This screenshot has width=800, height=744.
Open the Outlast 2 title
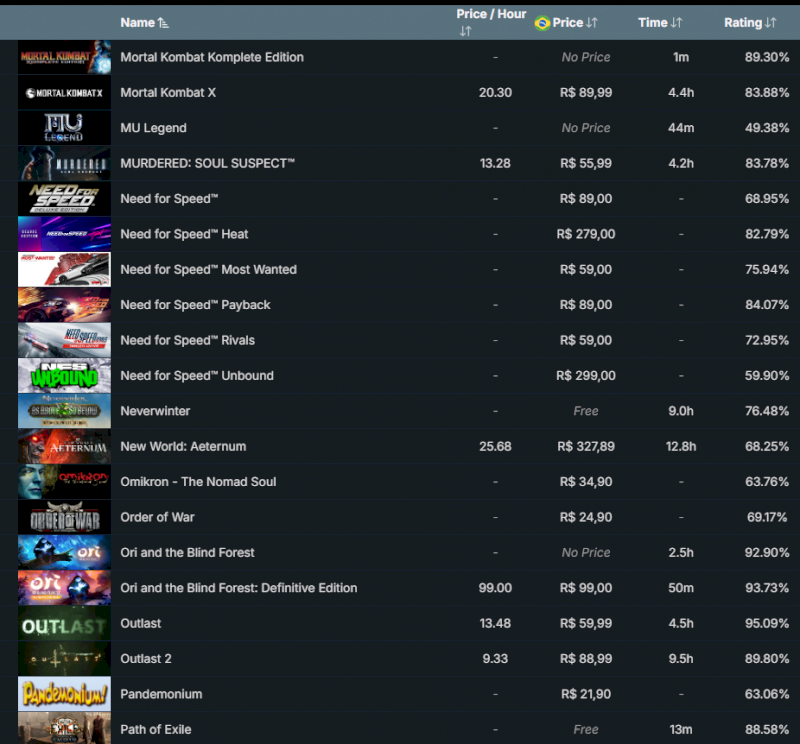(145, 659)
